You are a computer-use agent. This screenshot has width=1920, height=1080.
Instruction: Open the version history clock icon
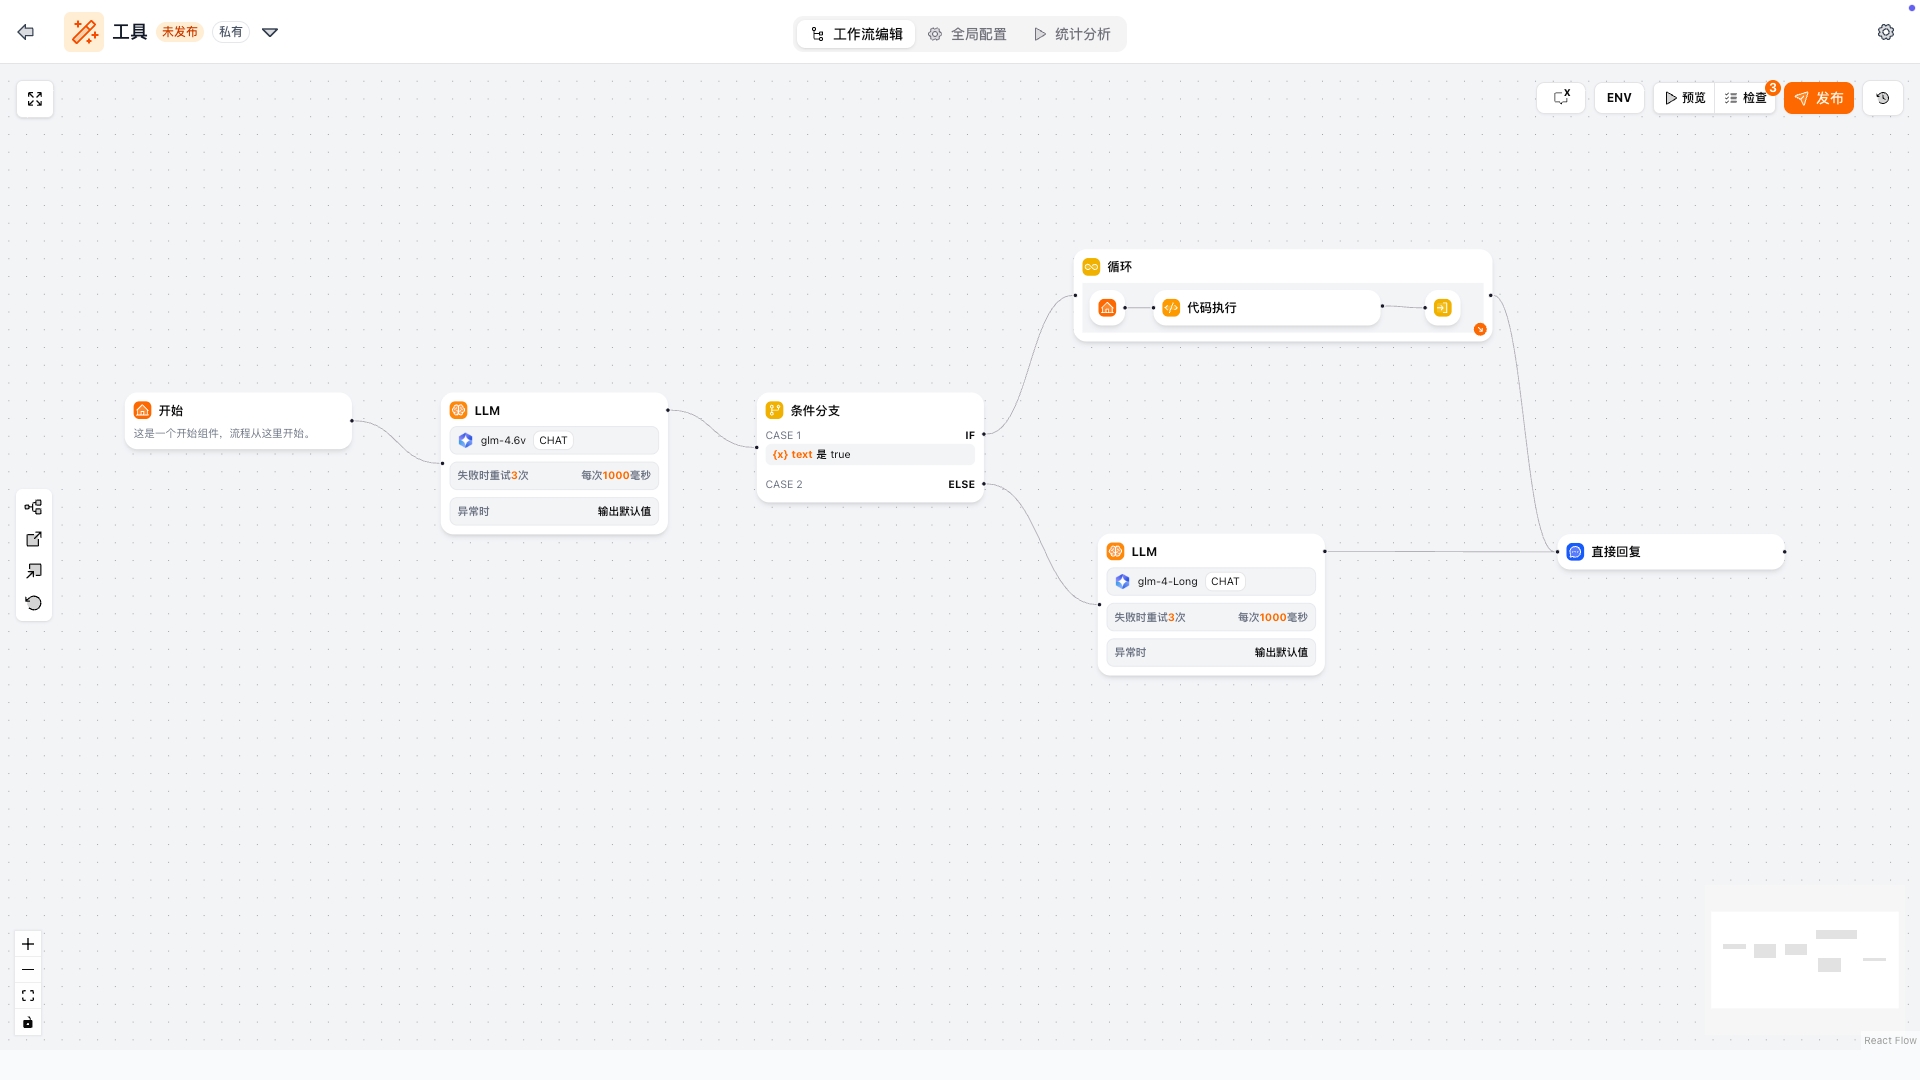1882,98
